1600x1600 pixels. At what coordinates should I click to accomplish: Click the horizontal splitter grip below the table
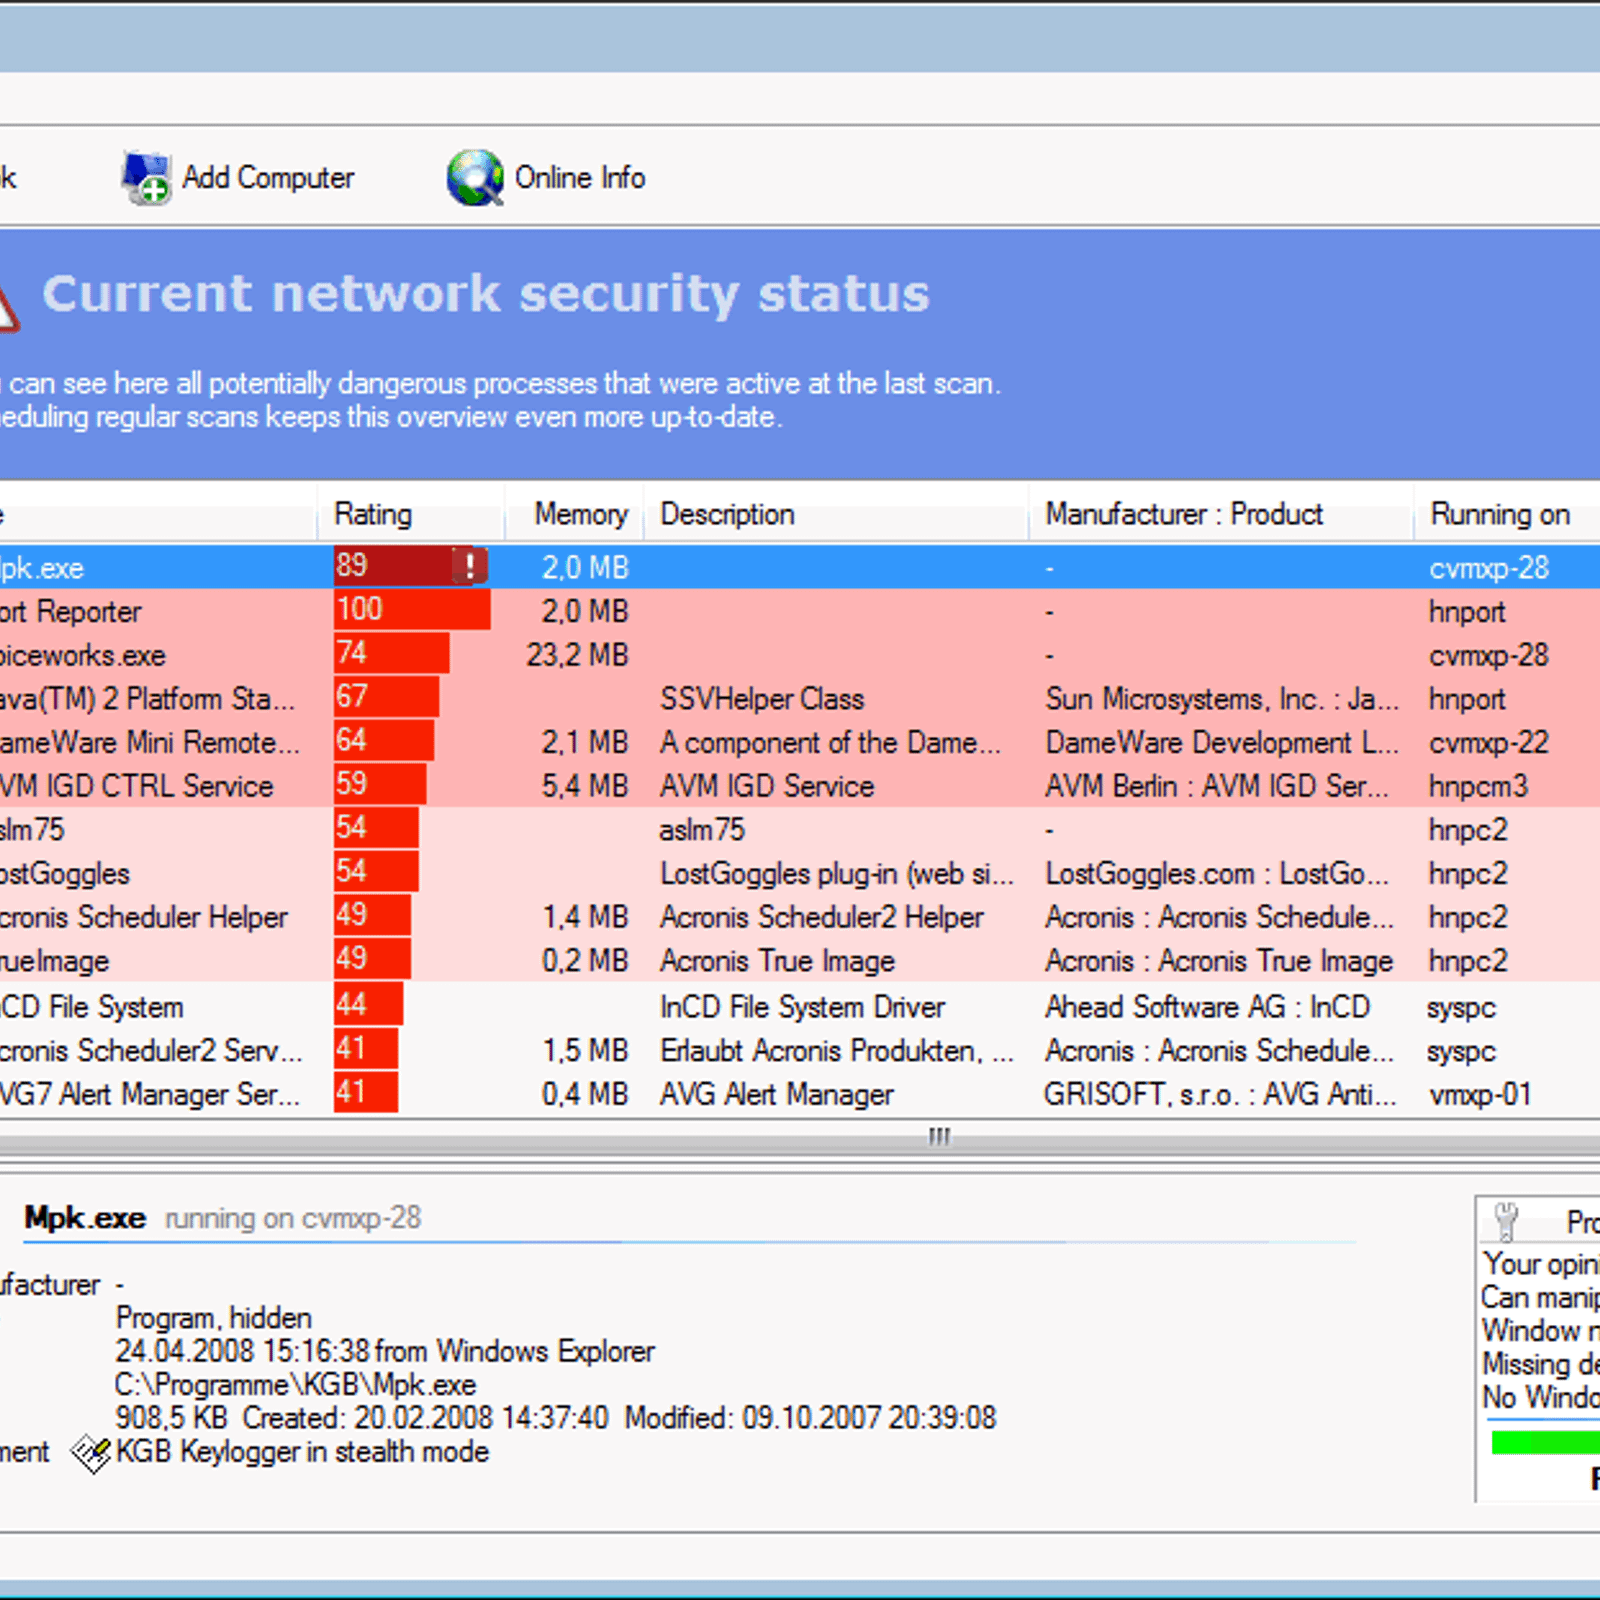939,1136
